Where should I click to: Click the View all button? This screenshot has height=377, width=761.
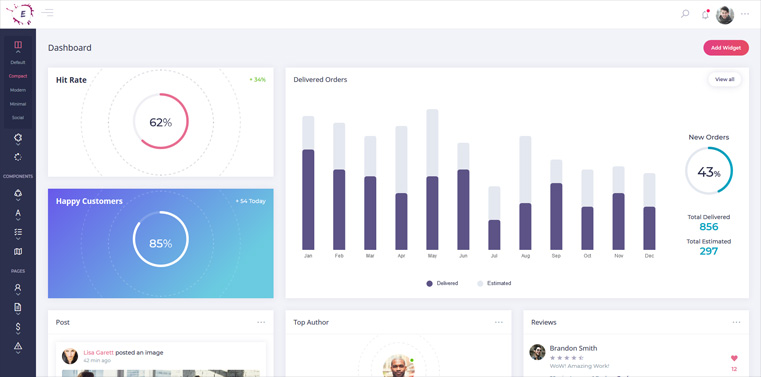tap(724, 79)
